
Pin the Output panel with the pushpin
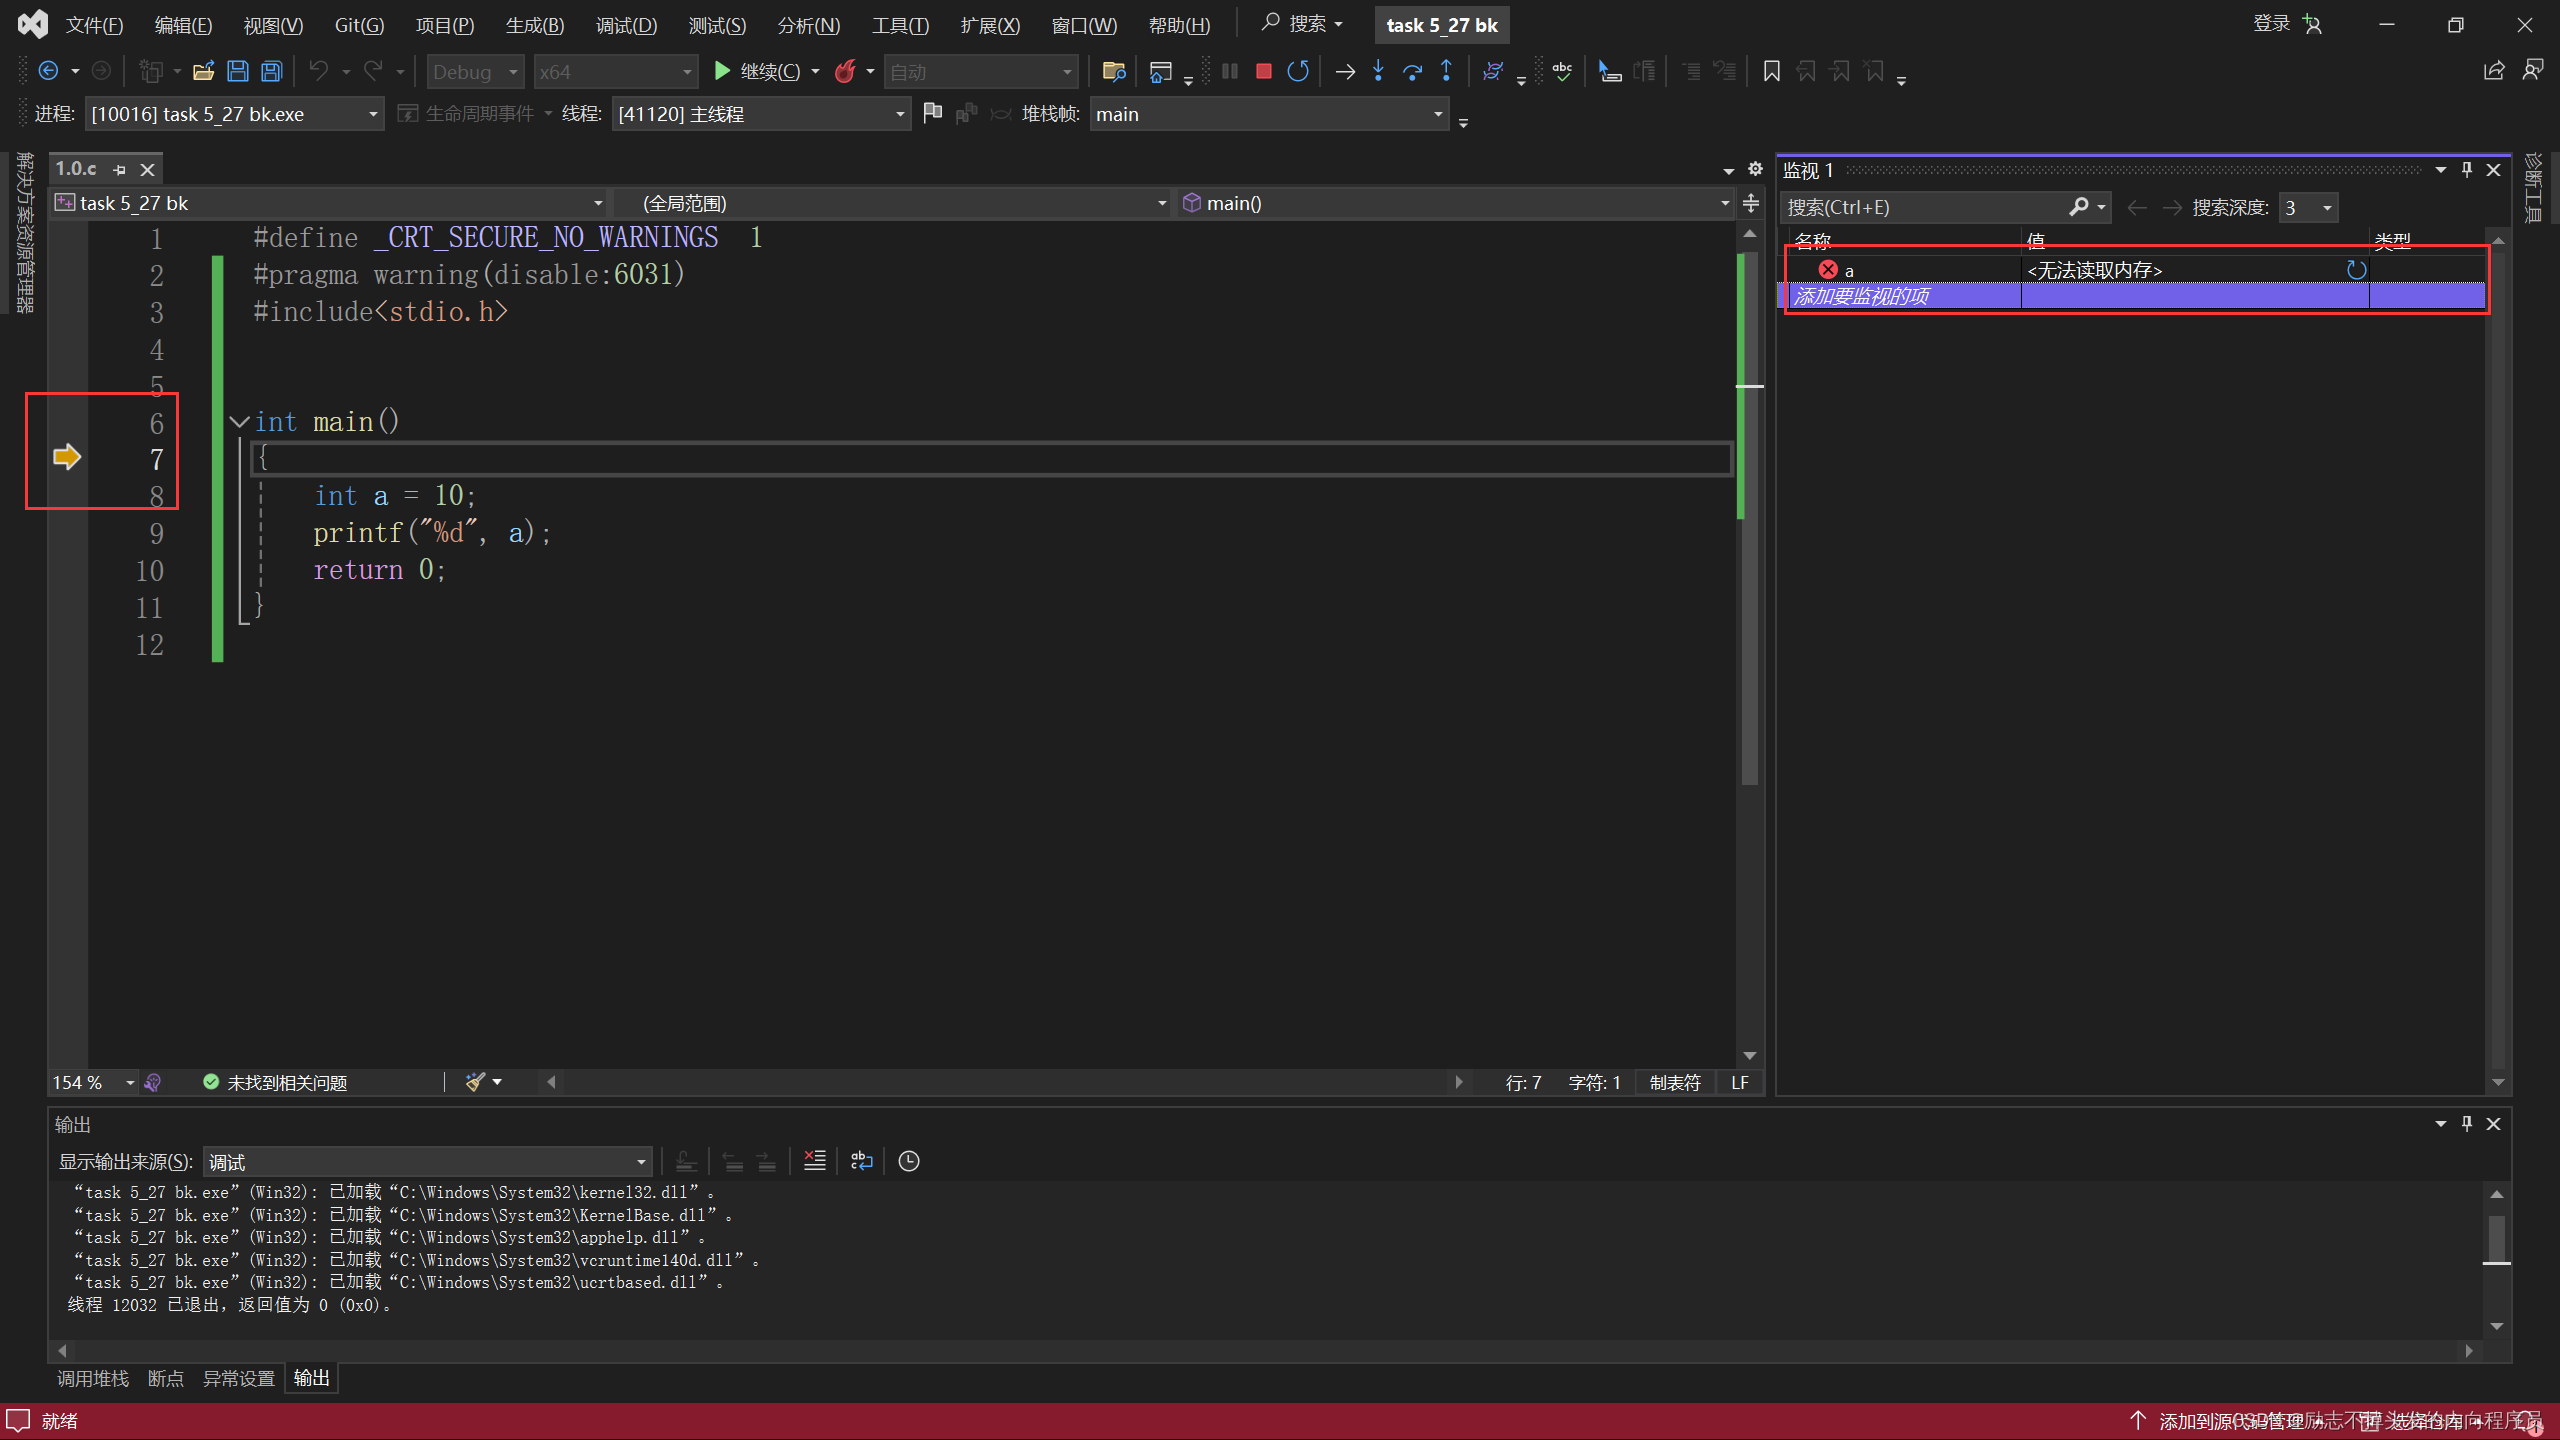click(2467, 1123)
